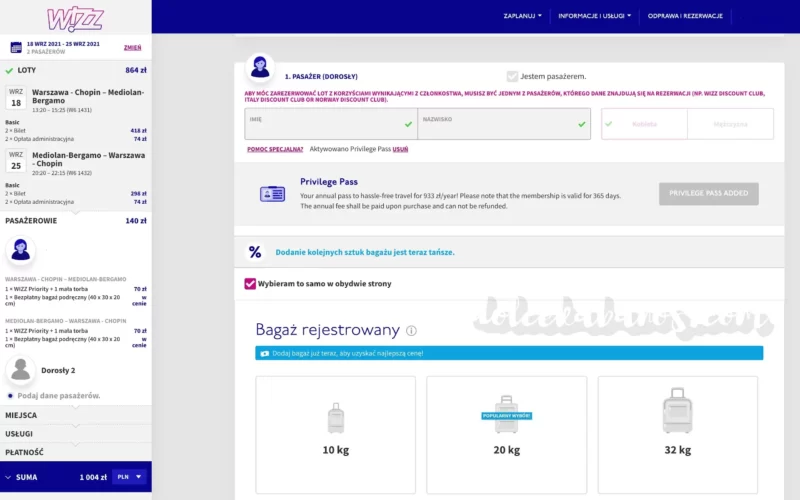The height and width of the screenshot is (500, 800).
Task: Click the passenger 1 avatar in the form header
Action: pyautogui.click(x=260, y=67)
